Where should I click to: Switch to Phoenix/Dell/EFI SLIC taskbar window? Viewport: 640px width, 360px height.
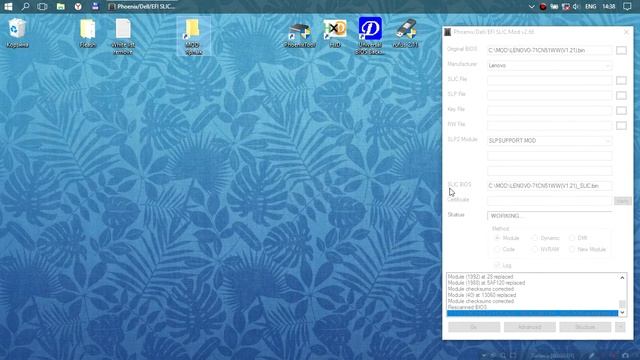click(x=142, y=7)
